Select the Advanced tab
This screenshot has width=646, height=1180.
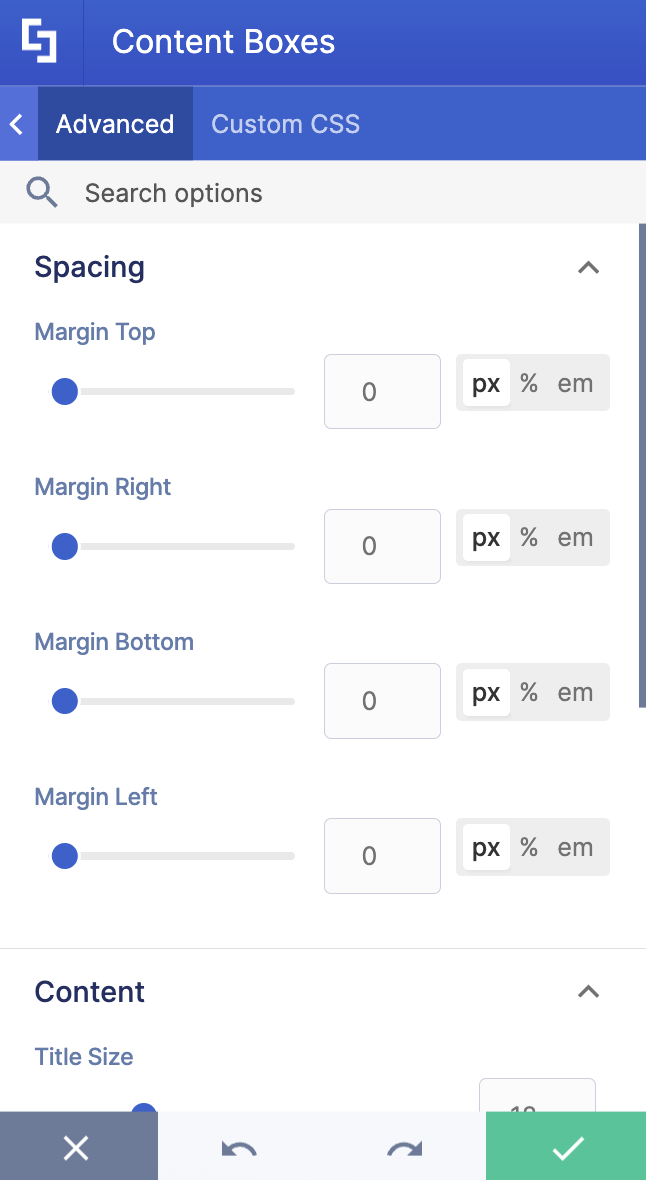(x=115, y=124)
